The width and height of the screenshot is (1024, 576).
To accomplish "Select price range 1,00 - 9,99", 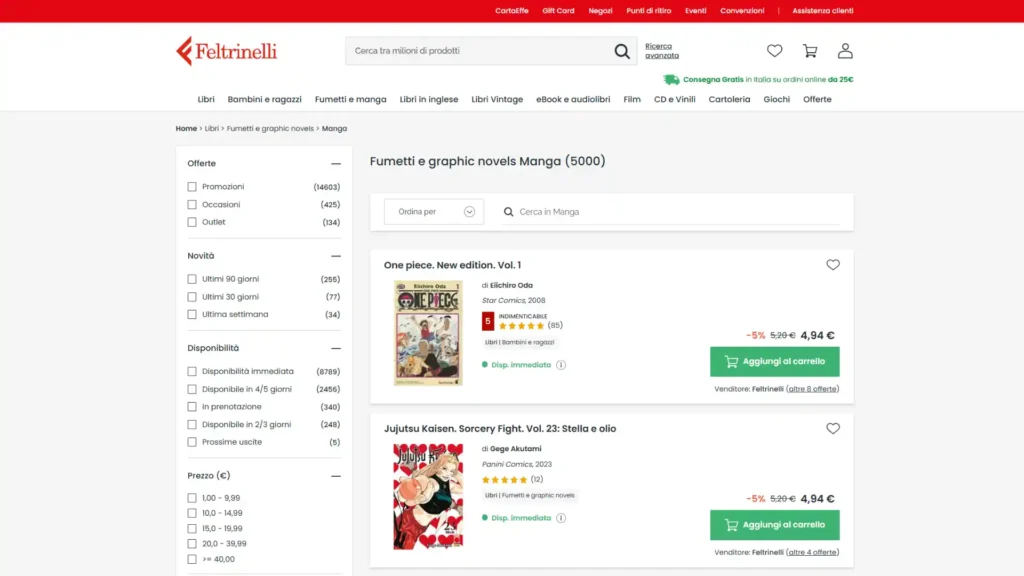I will pyautogui.click(x=192, y=498).
